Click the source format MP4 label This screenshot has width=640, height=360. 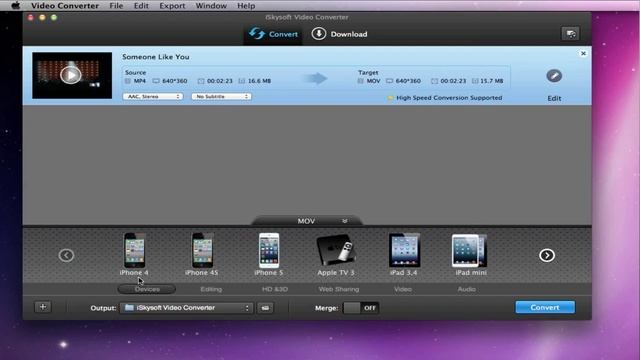tap(140, 81)
